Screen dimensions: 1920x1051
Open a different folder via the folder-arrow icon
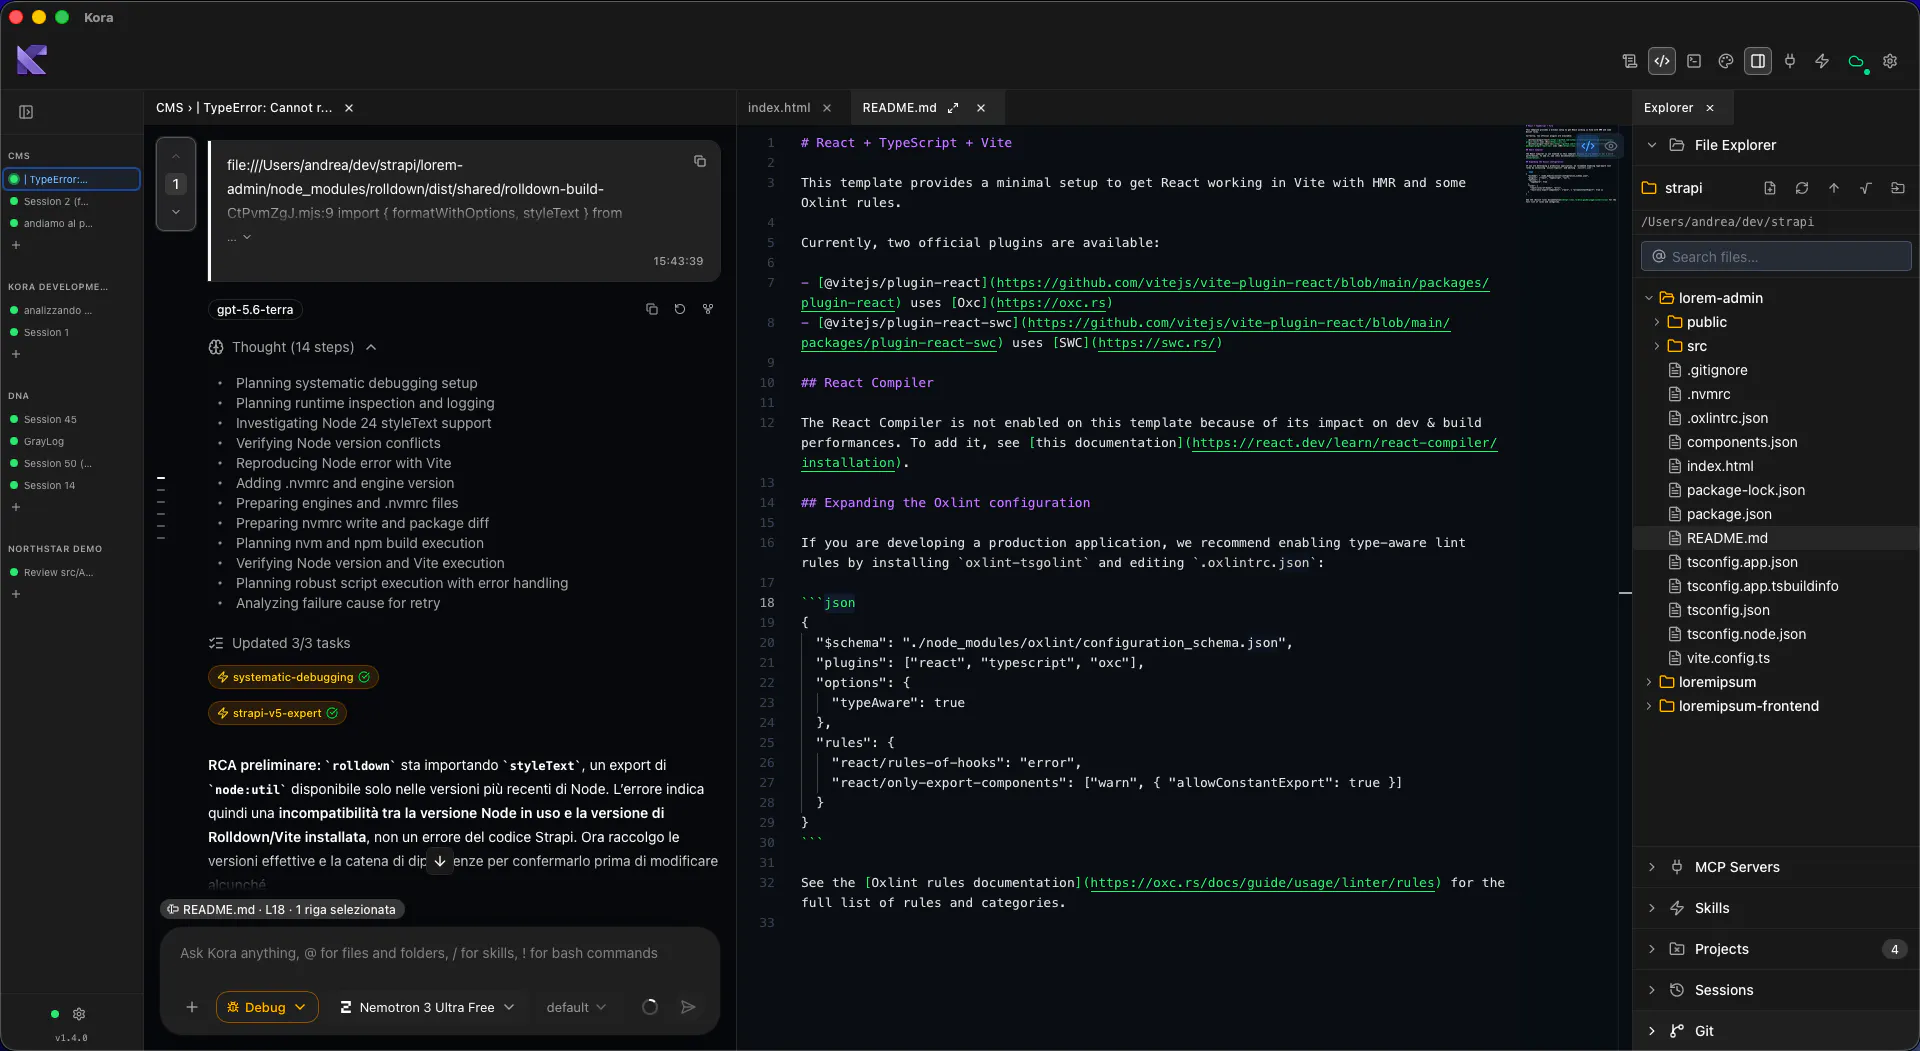[1898, 188]
